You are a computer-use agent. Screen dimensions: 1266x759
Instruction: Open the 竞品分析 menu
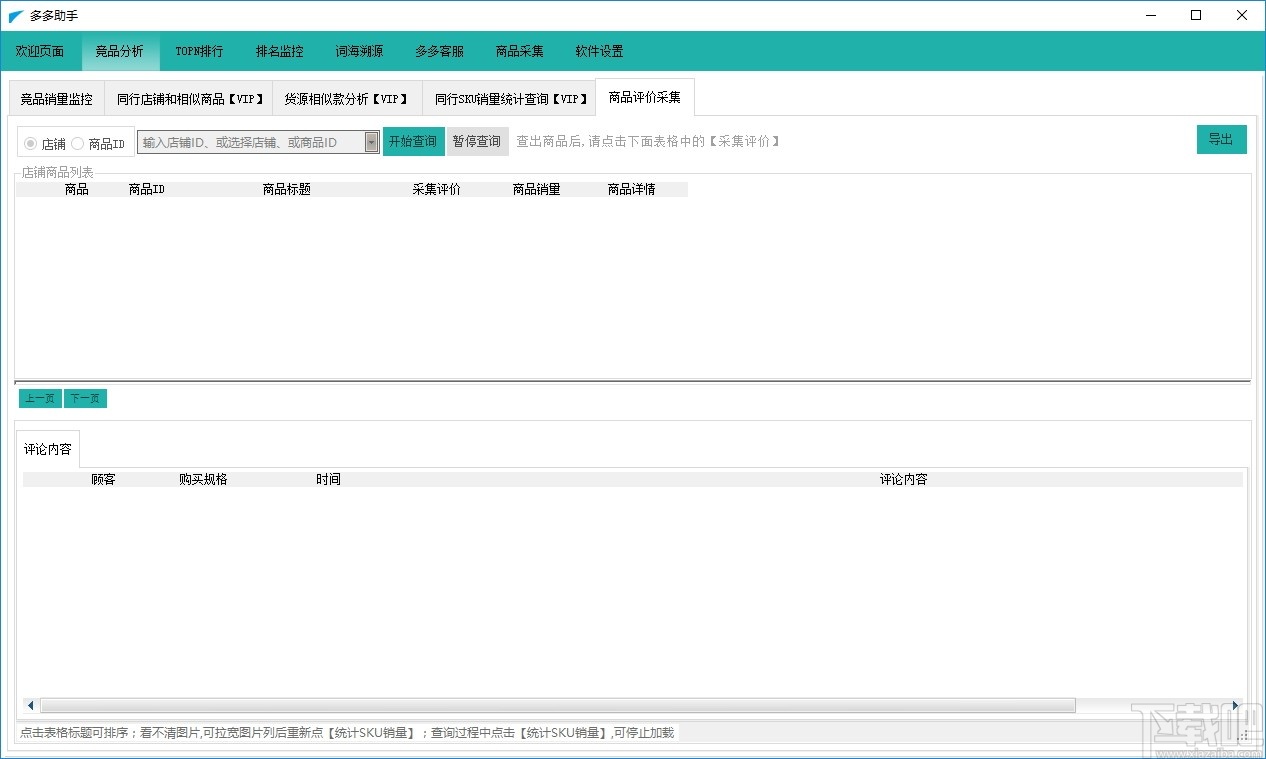120,51
